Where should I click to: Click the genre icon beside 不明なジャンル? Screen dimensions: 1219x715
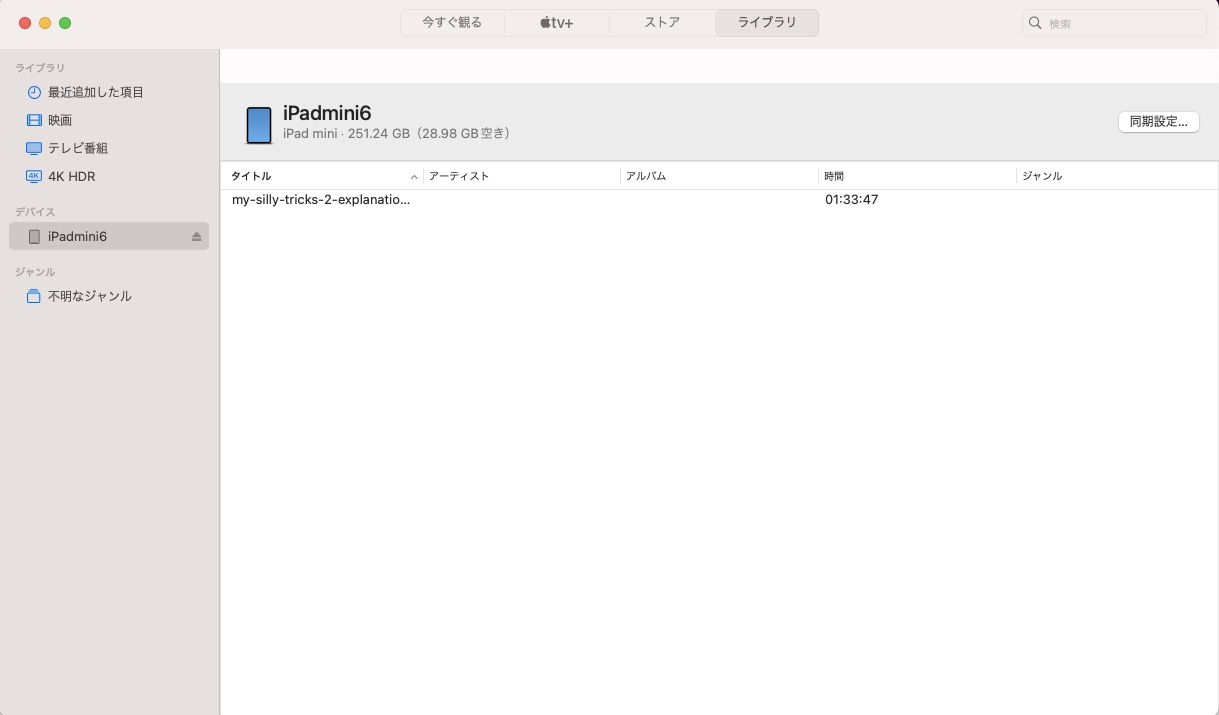34,296
